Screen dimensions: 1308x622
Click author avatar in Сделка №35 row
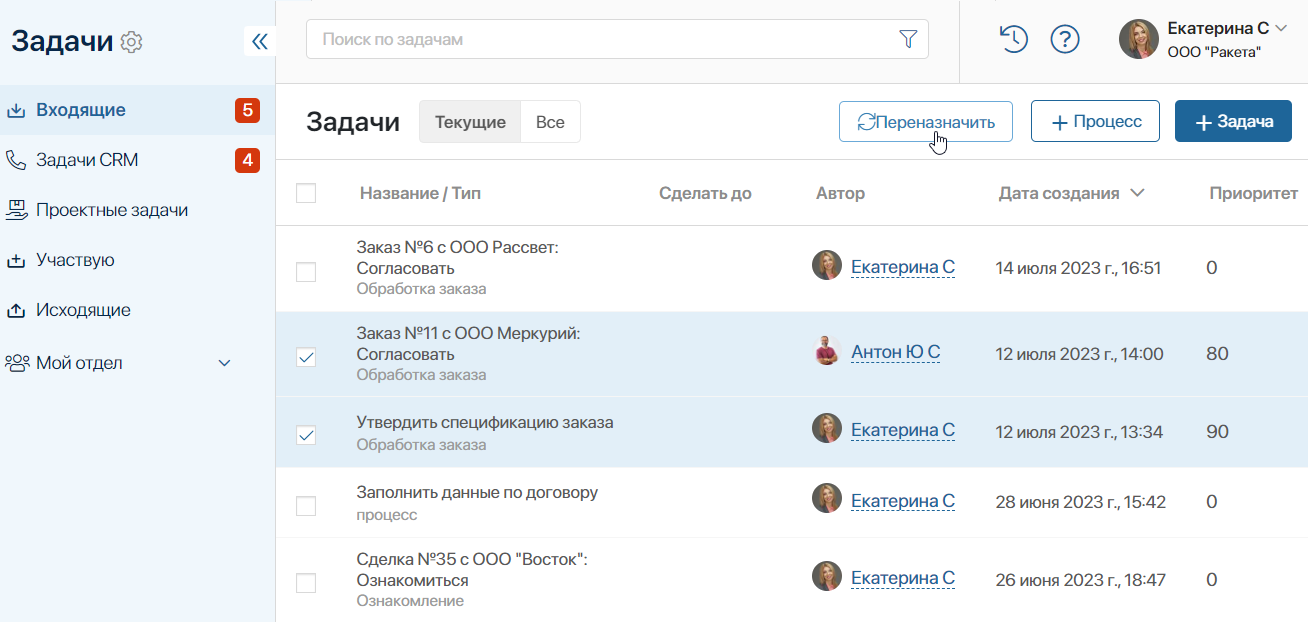coord(826,575)
